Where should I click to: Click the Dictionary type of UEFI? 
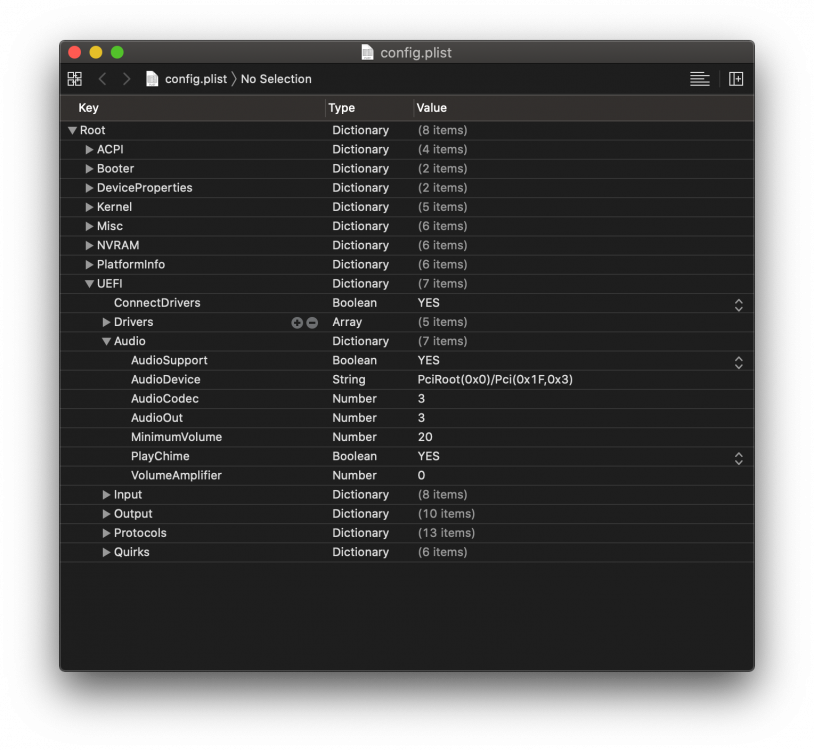coord(360,284)
